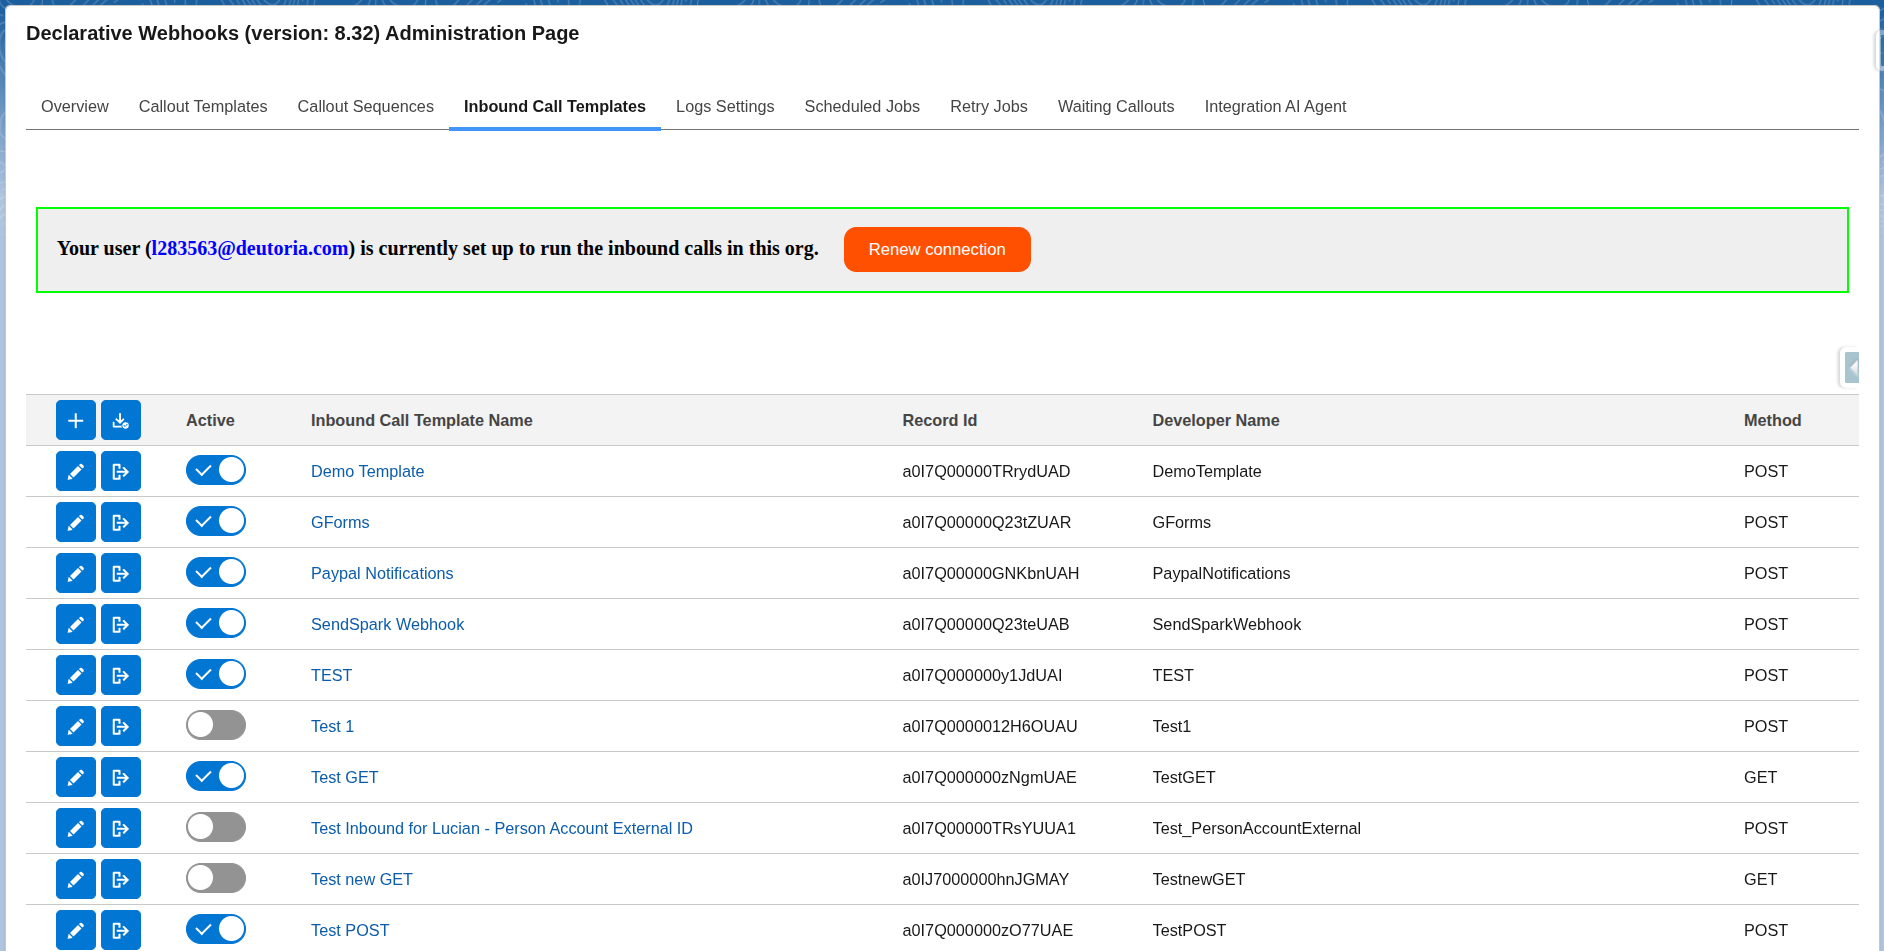Switch to the Callout Templates tab

click(x=203, y=107)
